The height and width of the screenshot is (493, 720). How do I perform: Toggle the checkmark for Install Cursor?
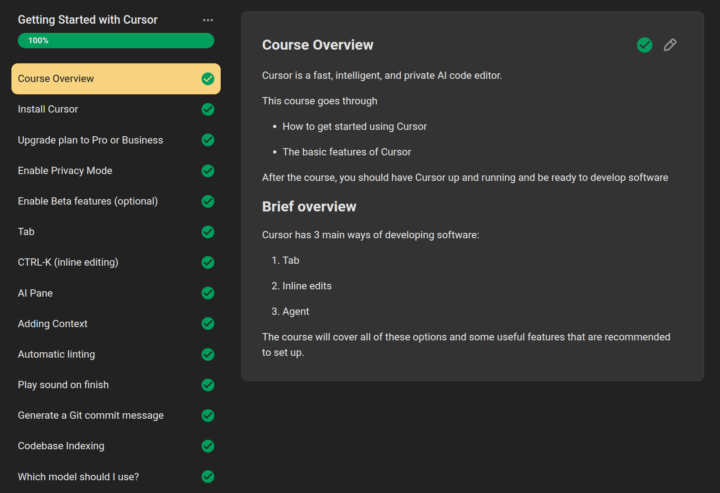208,109
